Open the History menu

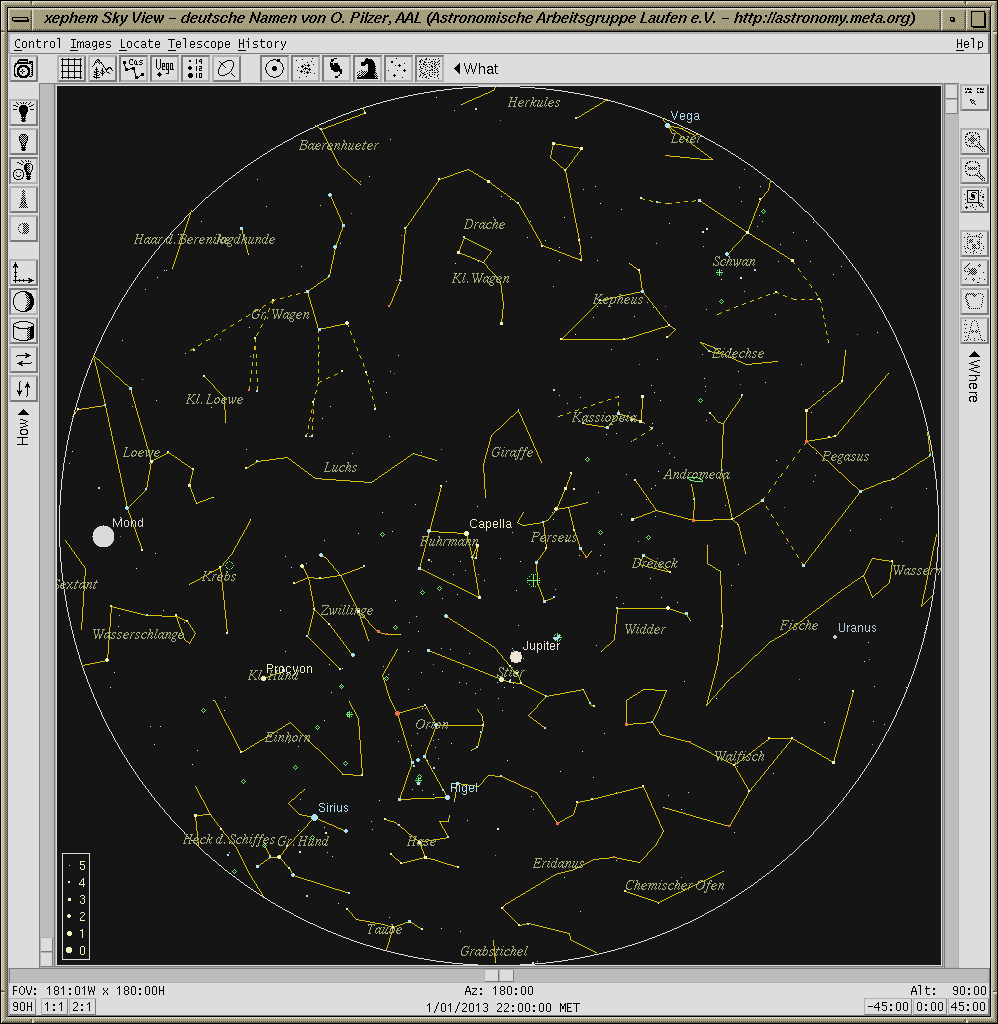click(262, 43)
